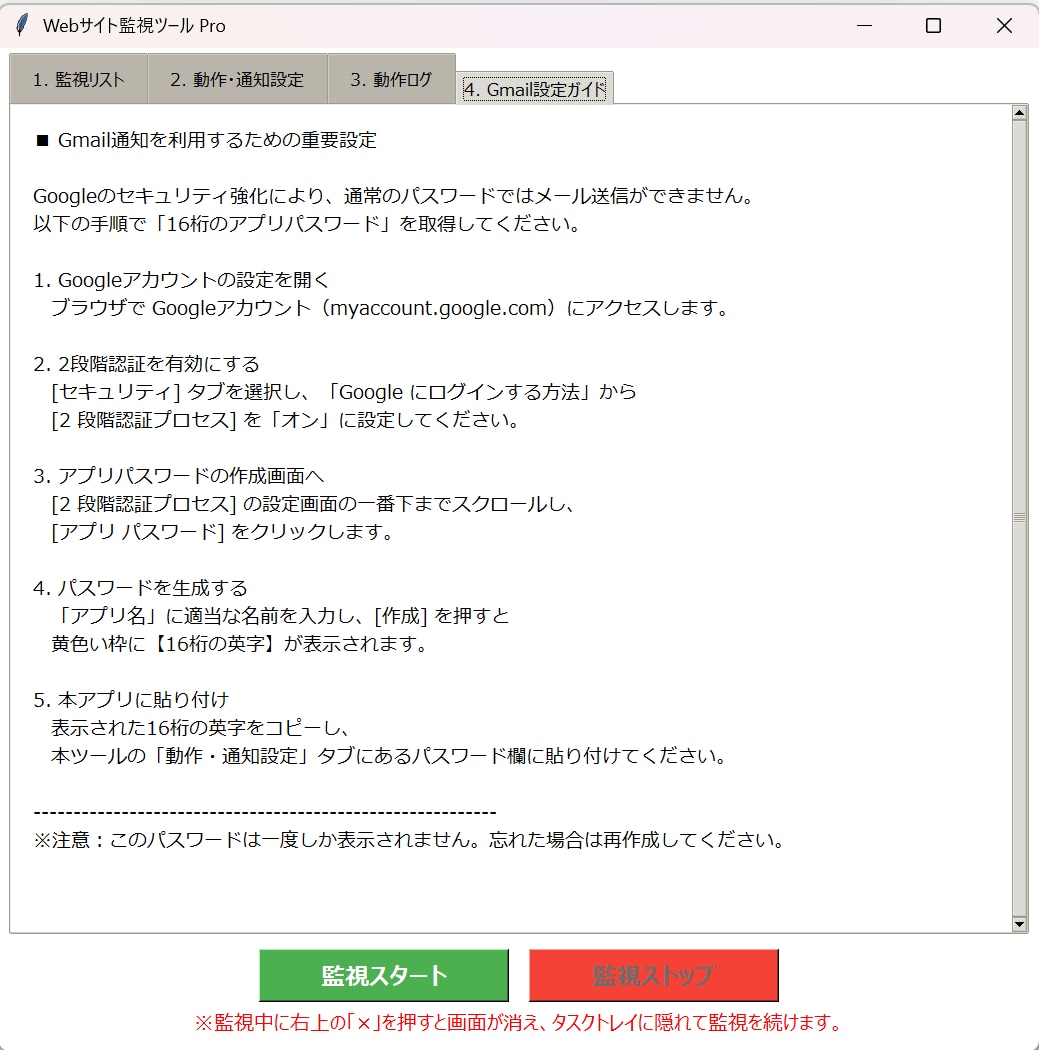Image resolution: width=1039 pixels, height=1050 pixels.
Task: Click the line '[2 段階認証プロセス] を「オン」に設定してください。'
Action: click(286, 420)
